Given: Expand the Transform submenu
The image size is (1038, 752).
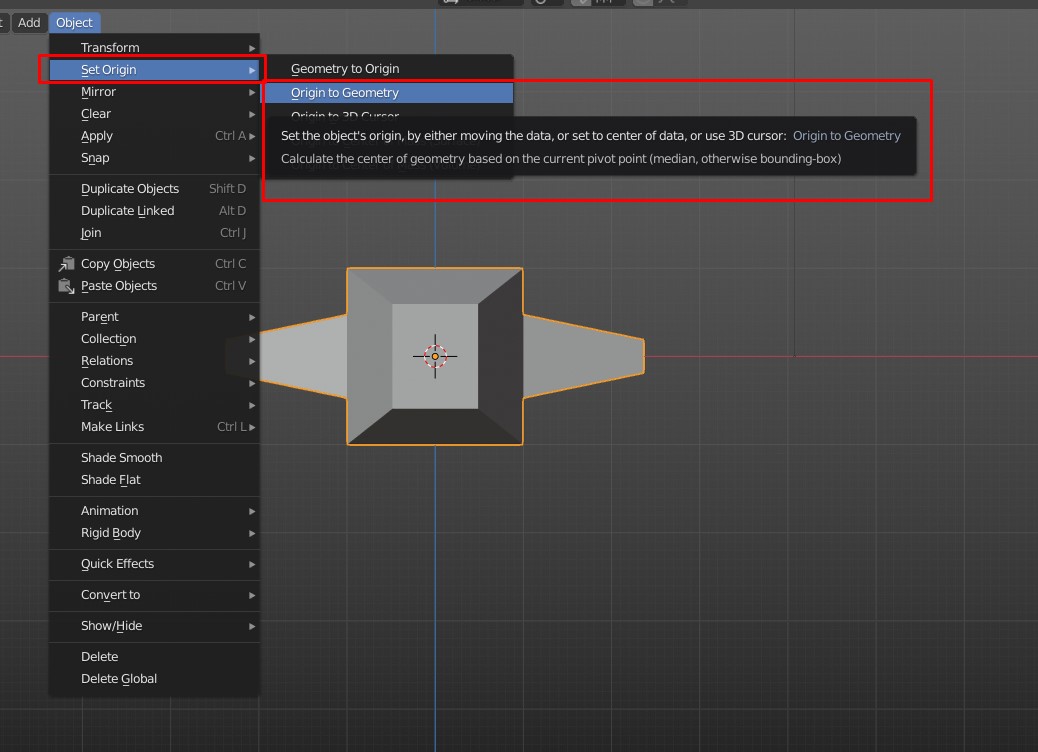Looking at the screenshot, I should tap(110, 47).
